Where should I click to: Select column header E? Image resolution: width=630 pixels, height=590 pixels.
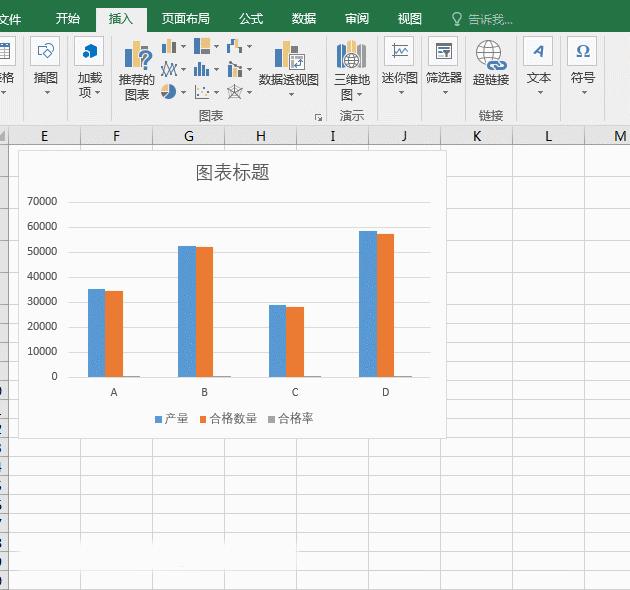coord(45,136)
